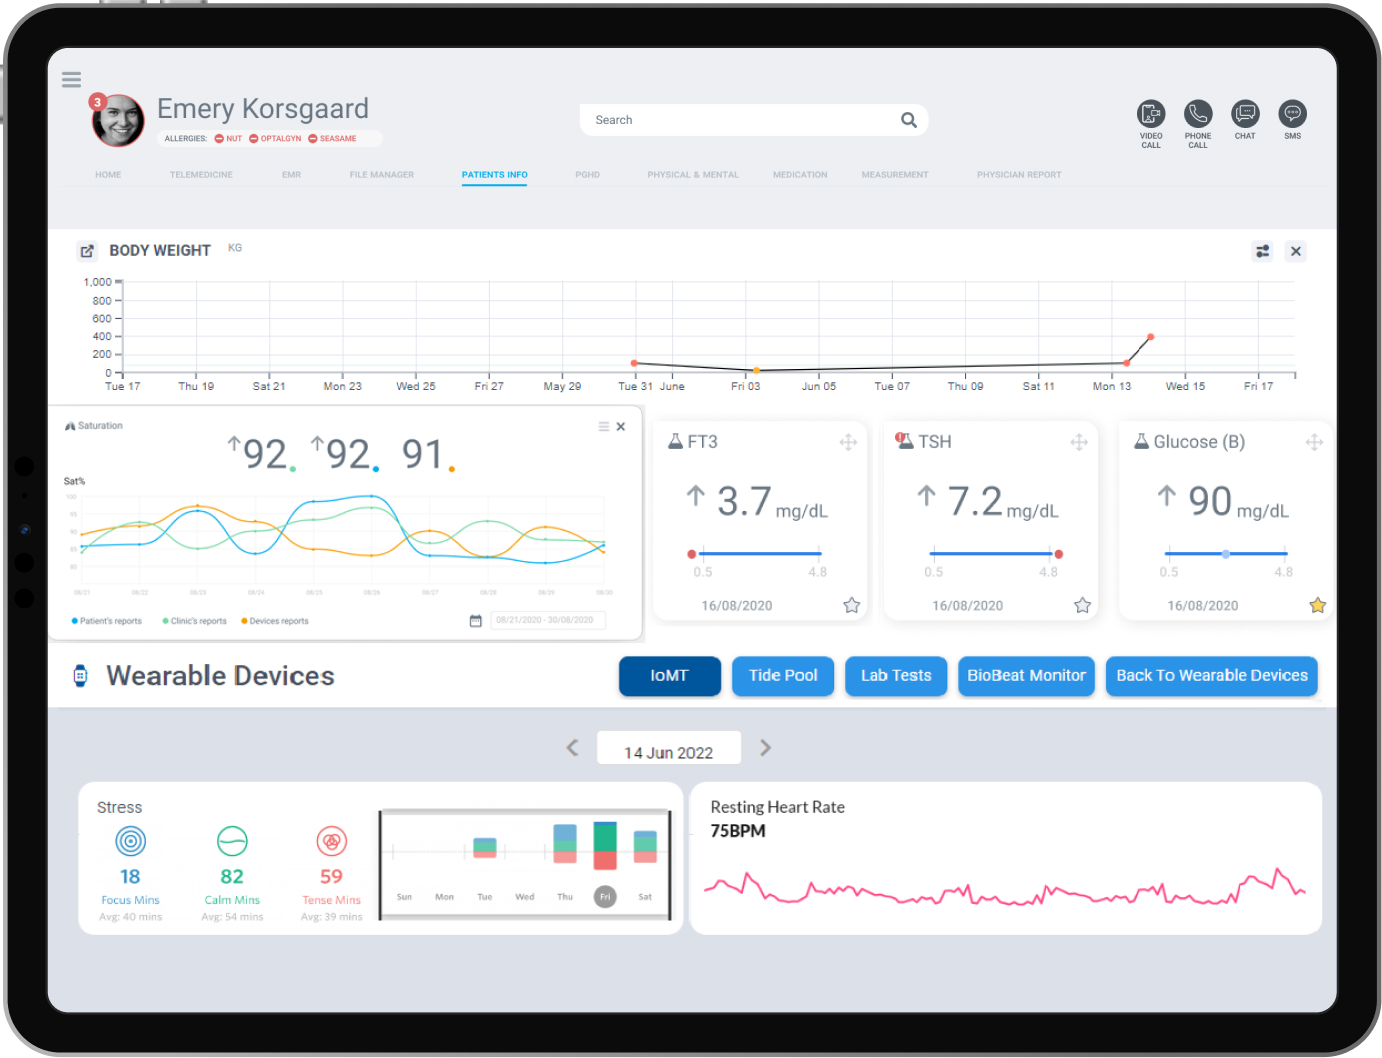
Task: Open the File Manager tab
Action: pos(381,175)
